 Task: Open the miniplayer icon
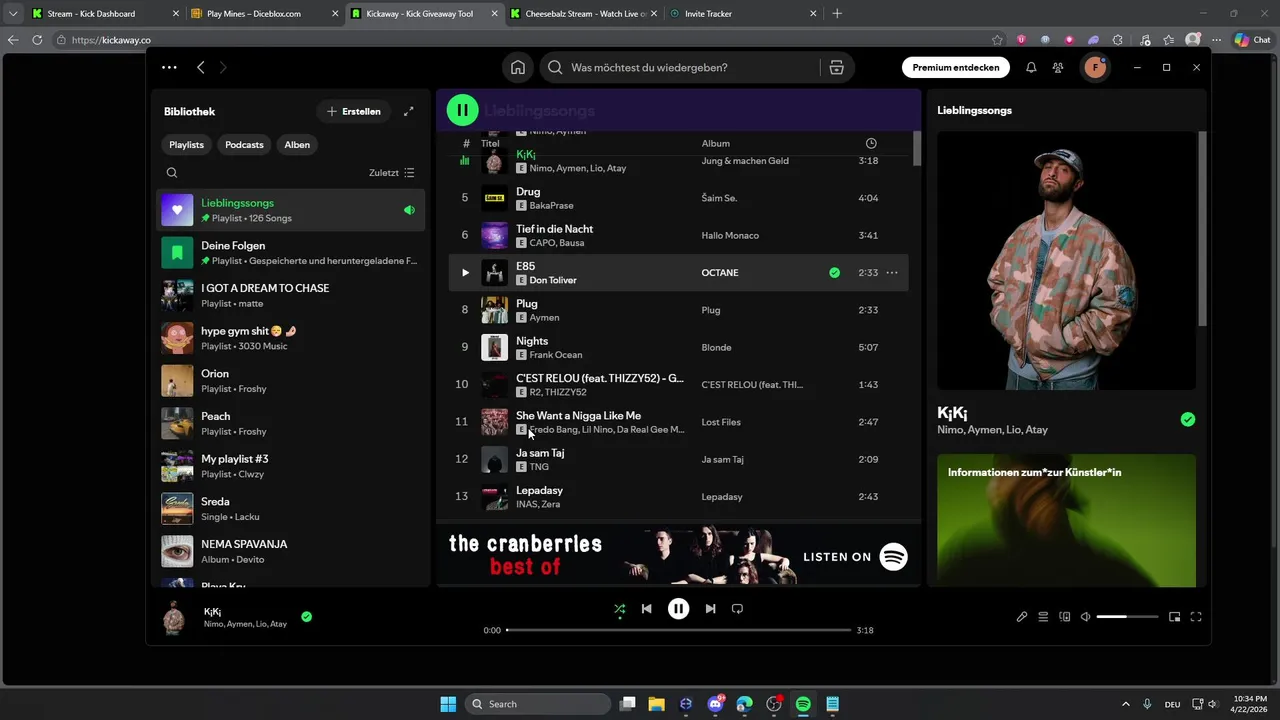1175,617
